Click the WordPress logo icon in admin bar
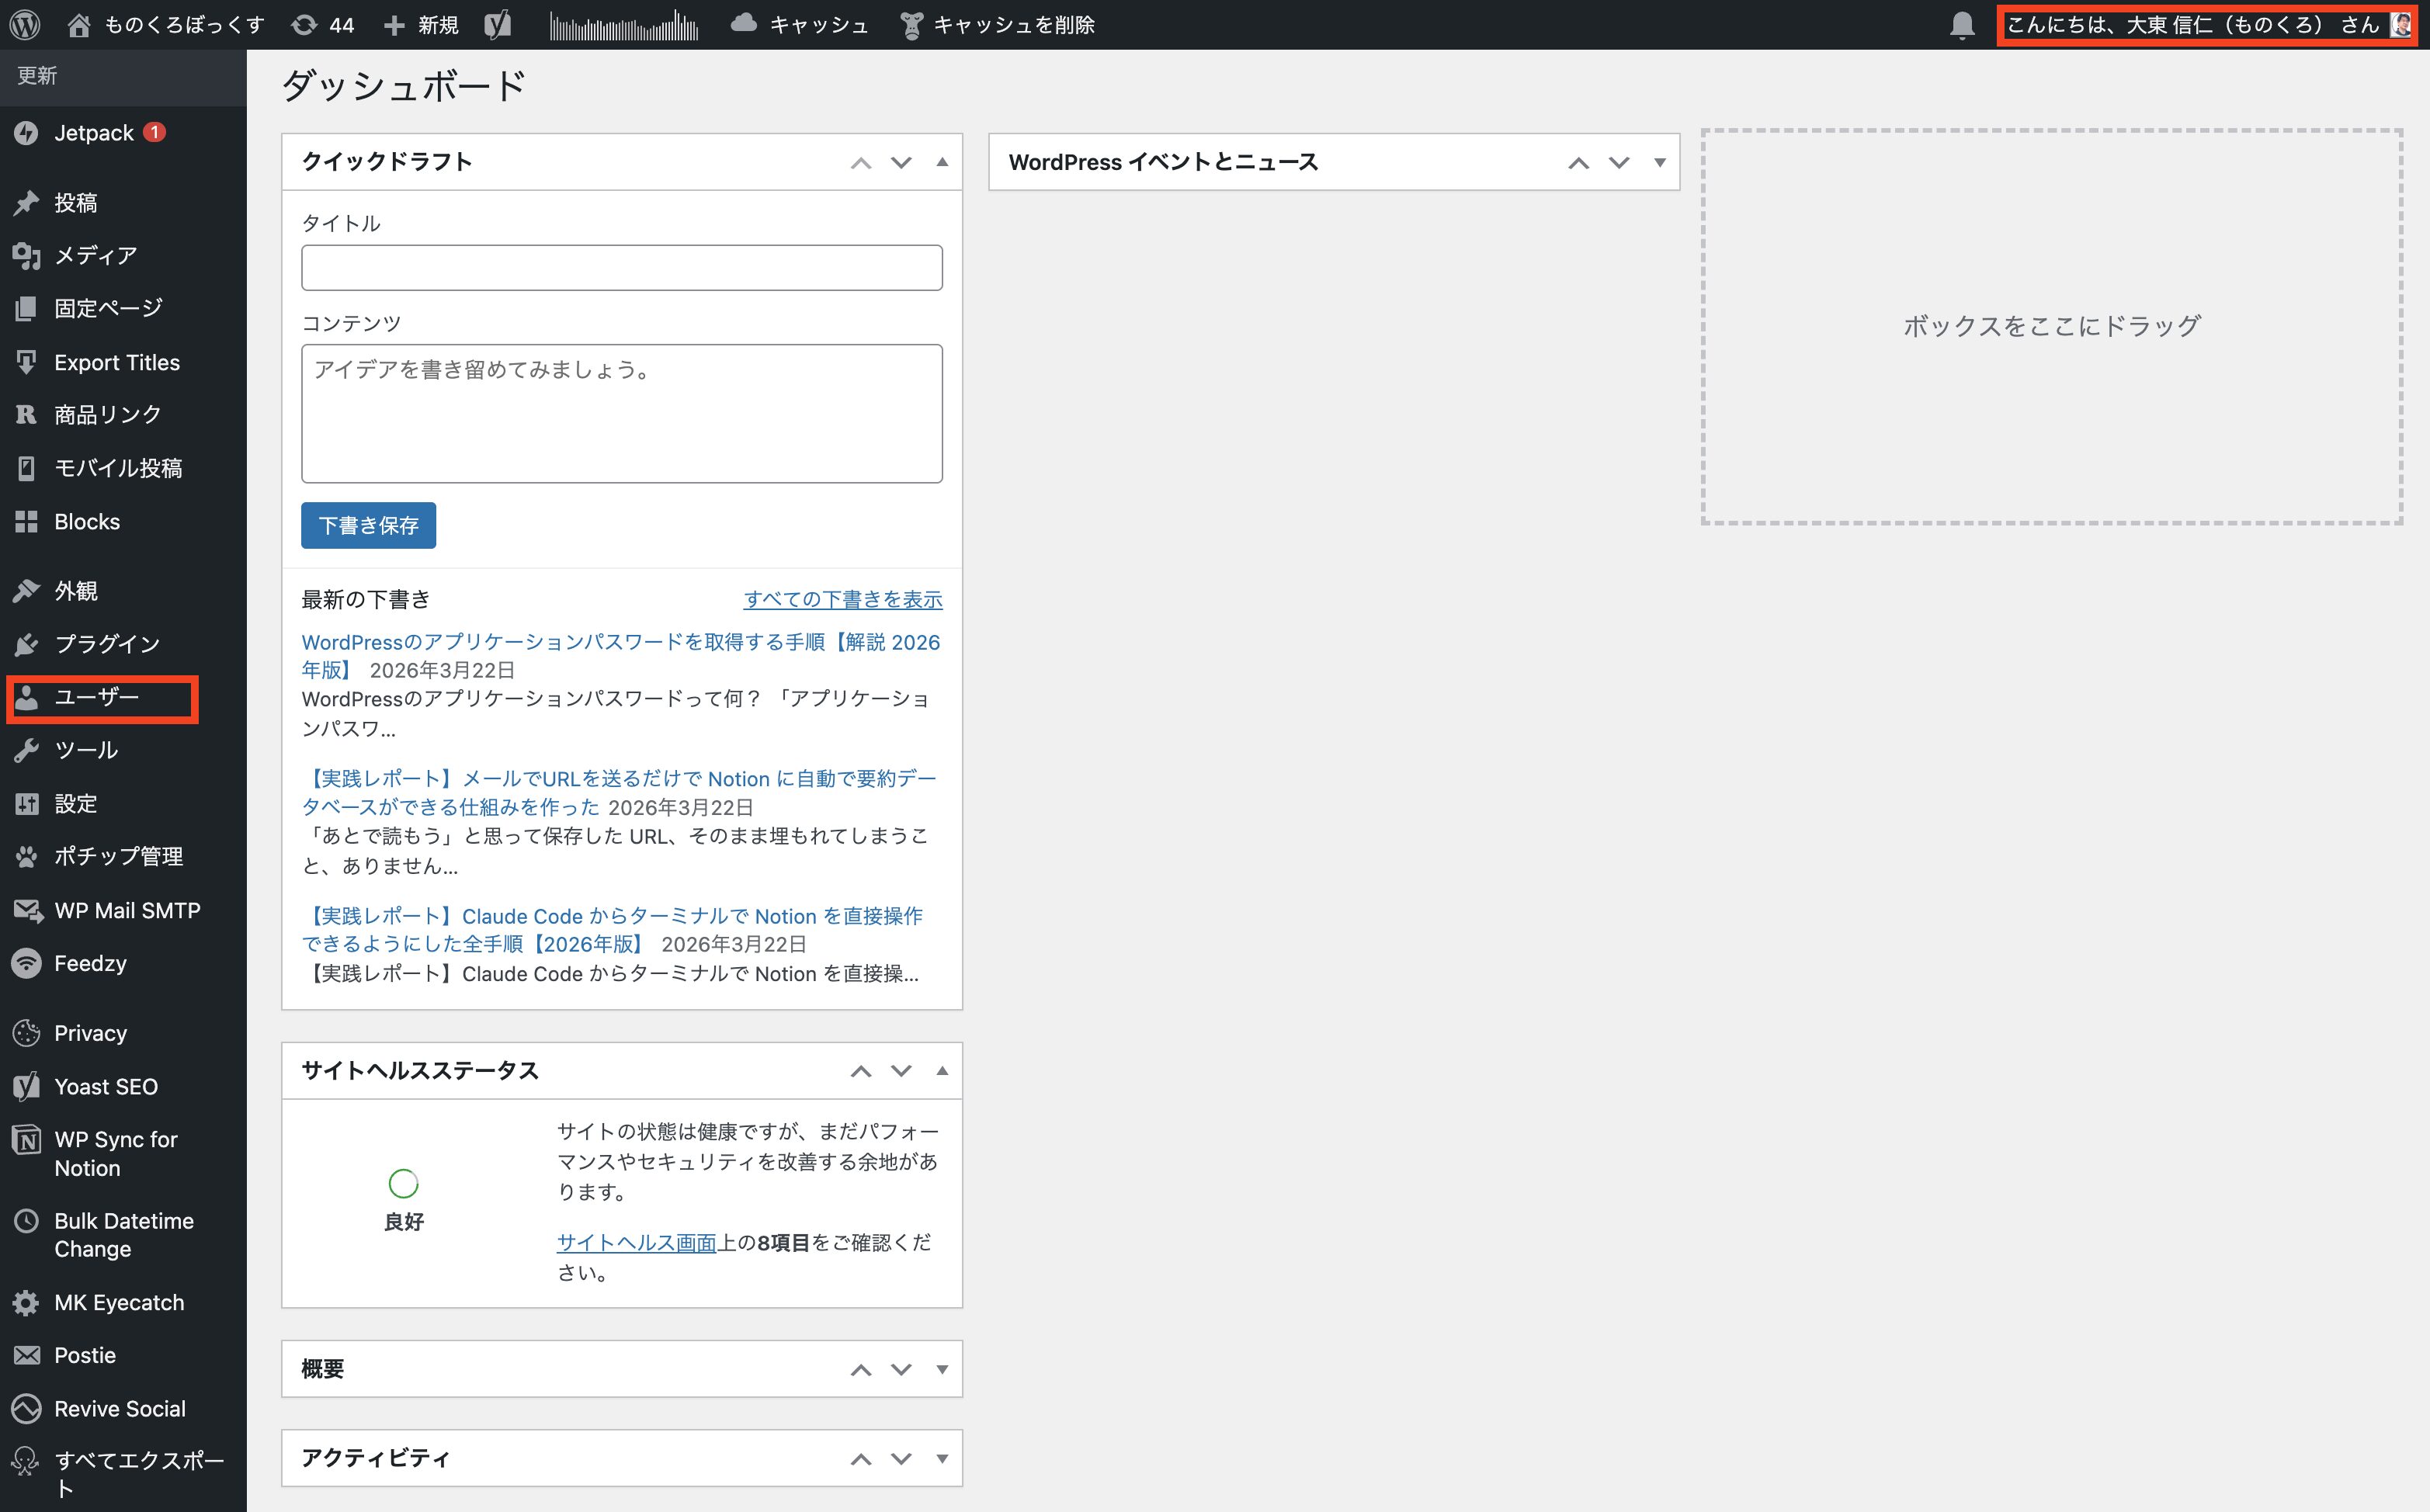The image size is (2430, 1512). 25,24
